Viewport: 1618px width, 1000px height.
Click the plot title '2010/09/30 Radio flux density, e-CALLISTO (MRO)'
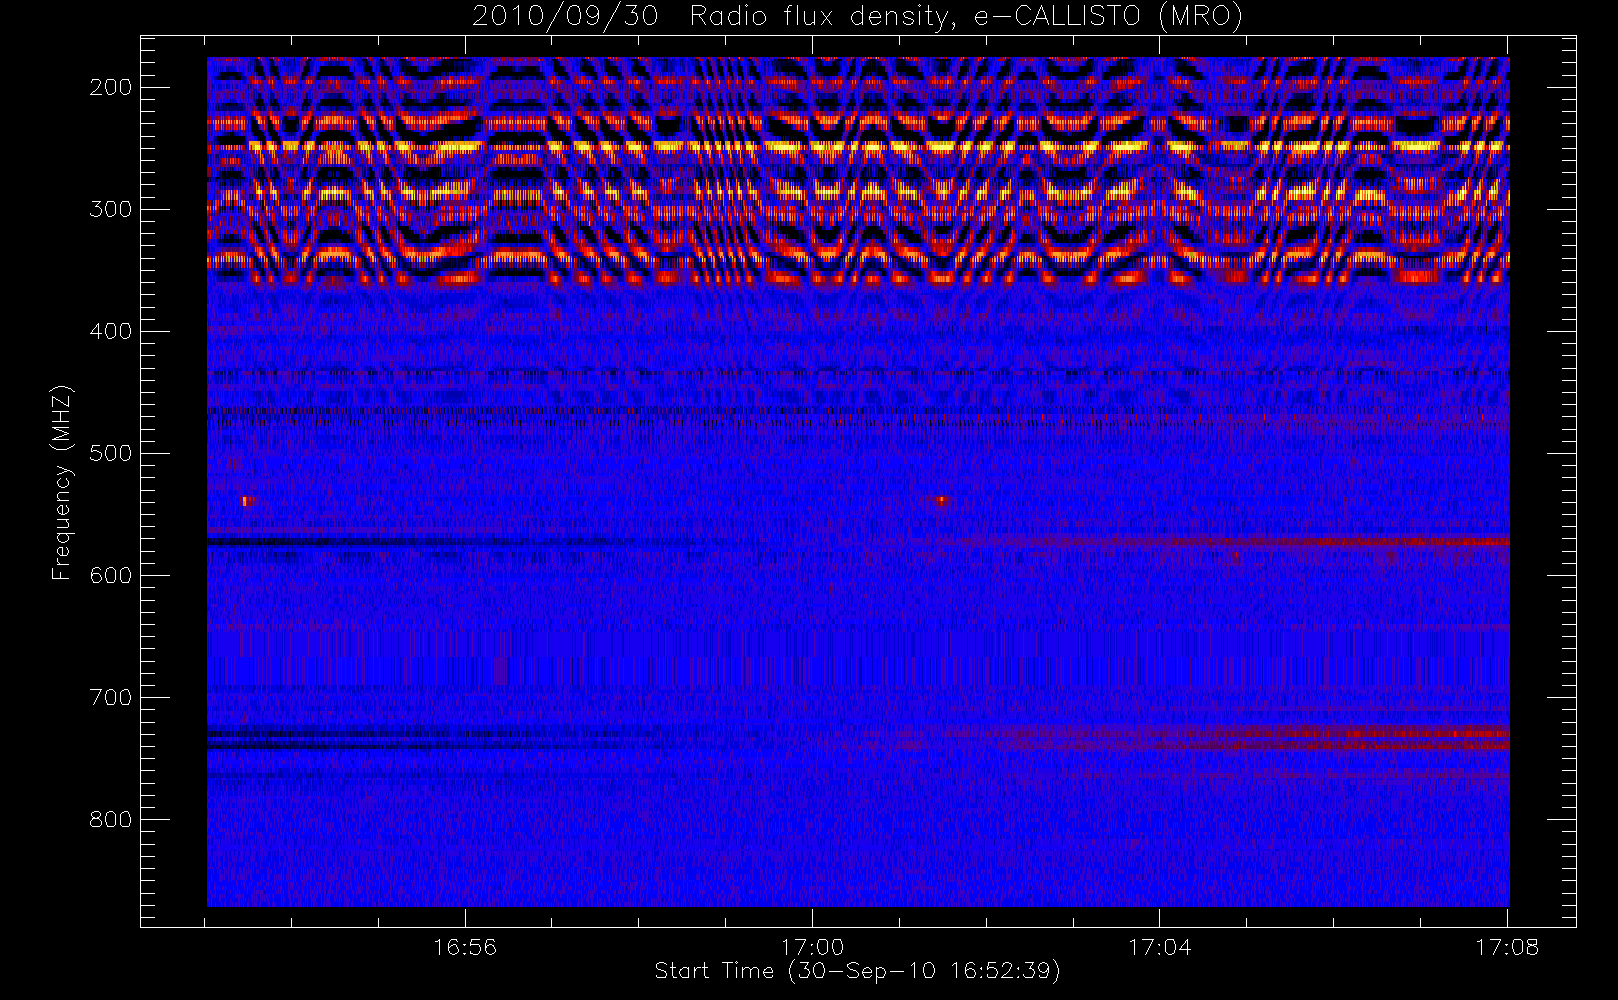coord(857,17)
